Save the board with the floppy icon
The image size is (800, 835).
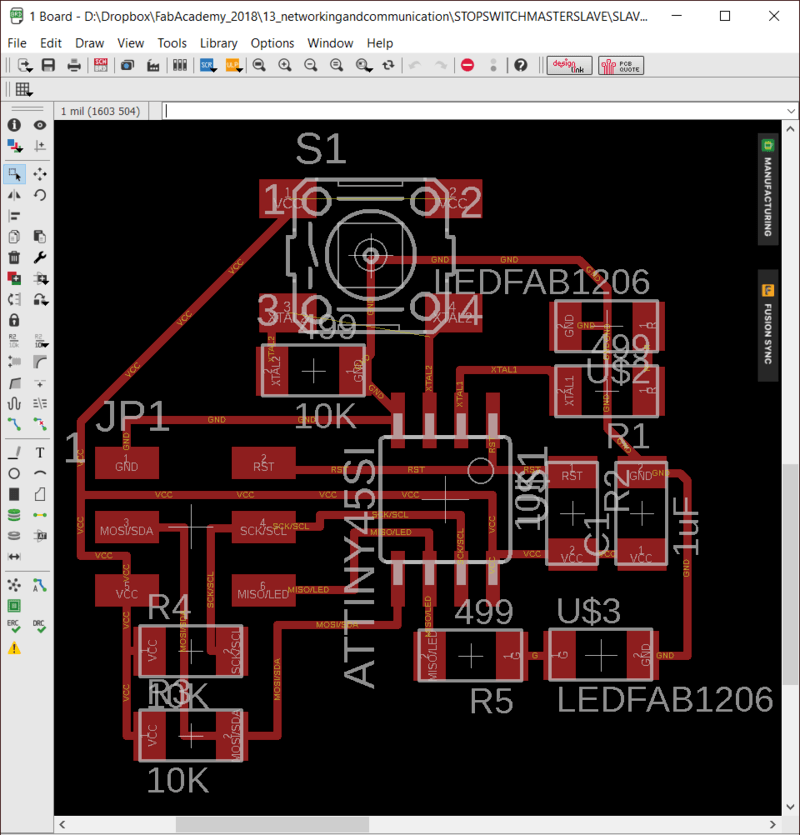[48, 66]
